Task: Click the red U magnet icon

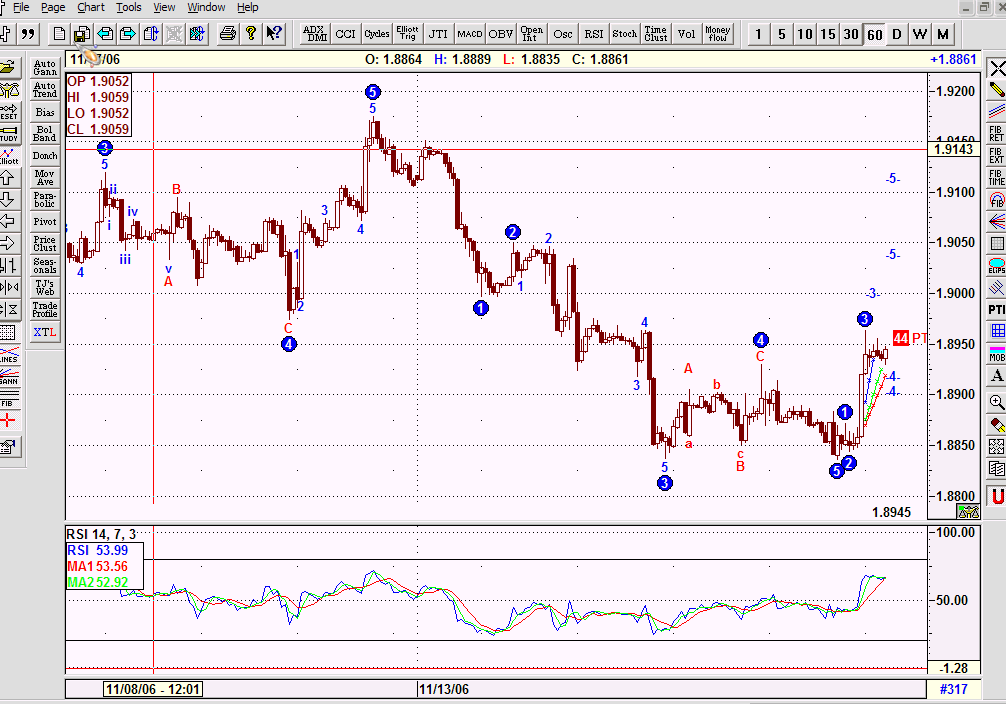Action: (998, 496)
